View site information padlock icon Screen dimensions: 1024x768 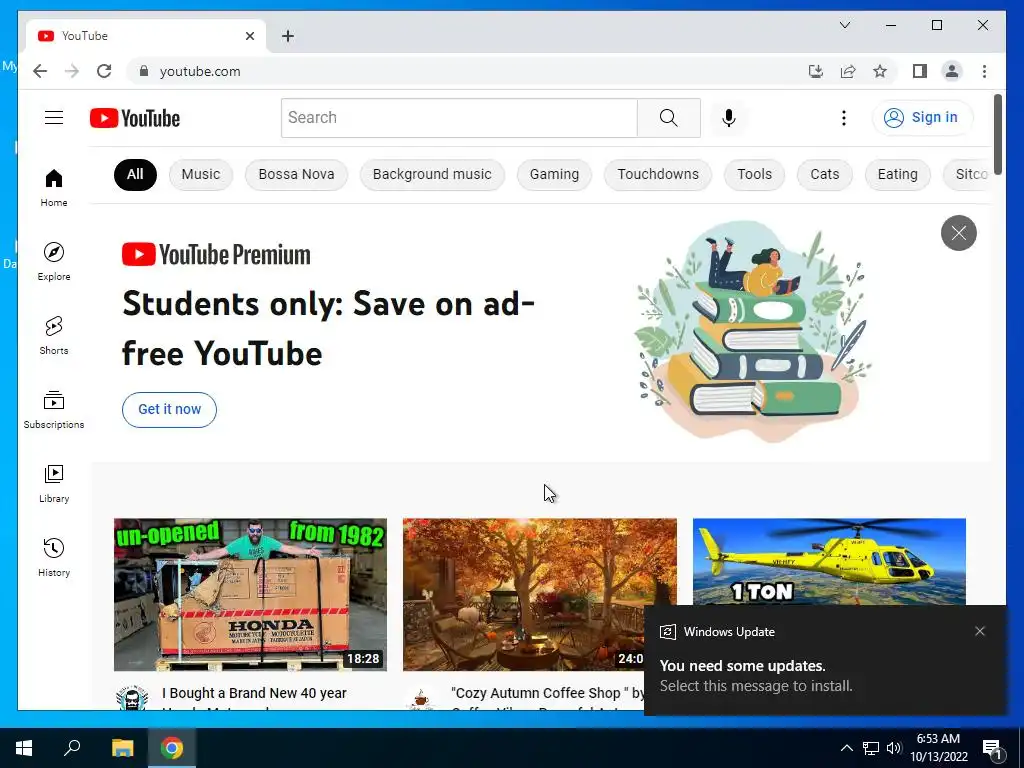pos(144,71)
